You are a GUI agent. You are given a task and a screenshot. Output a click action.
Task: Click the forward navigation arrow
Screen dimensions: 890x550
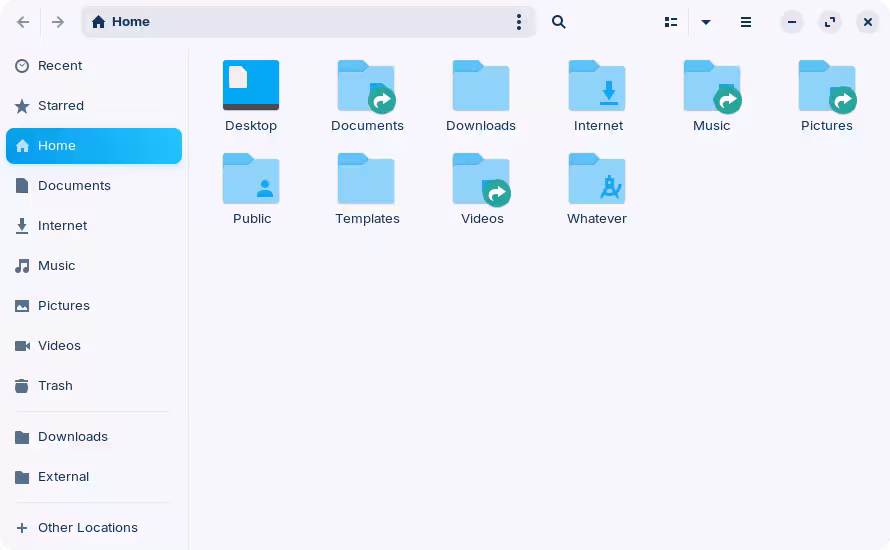click(58, 22)
